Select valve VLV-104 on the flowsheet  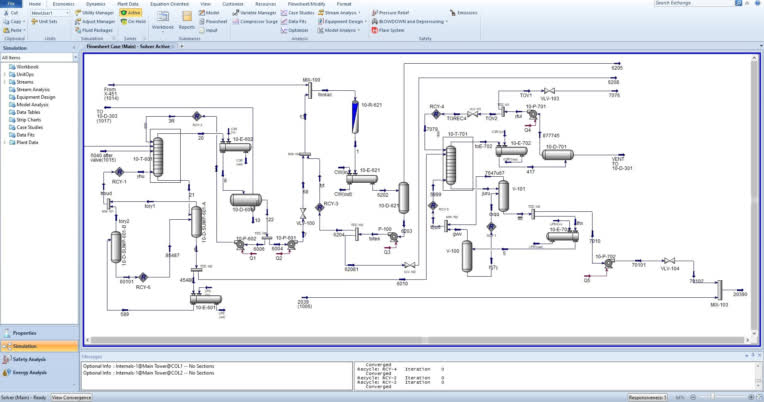669,261
